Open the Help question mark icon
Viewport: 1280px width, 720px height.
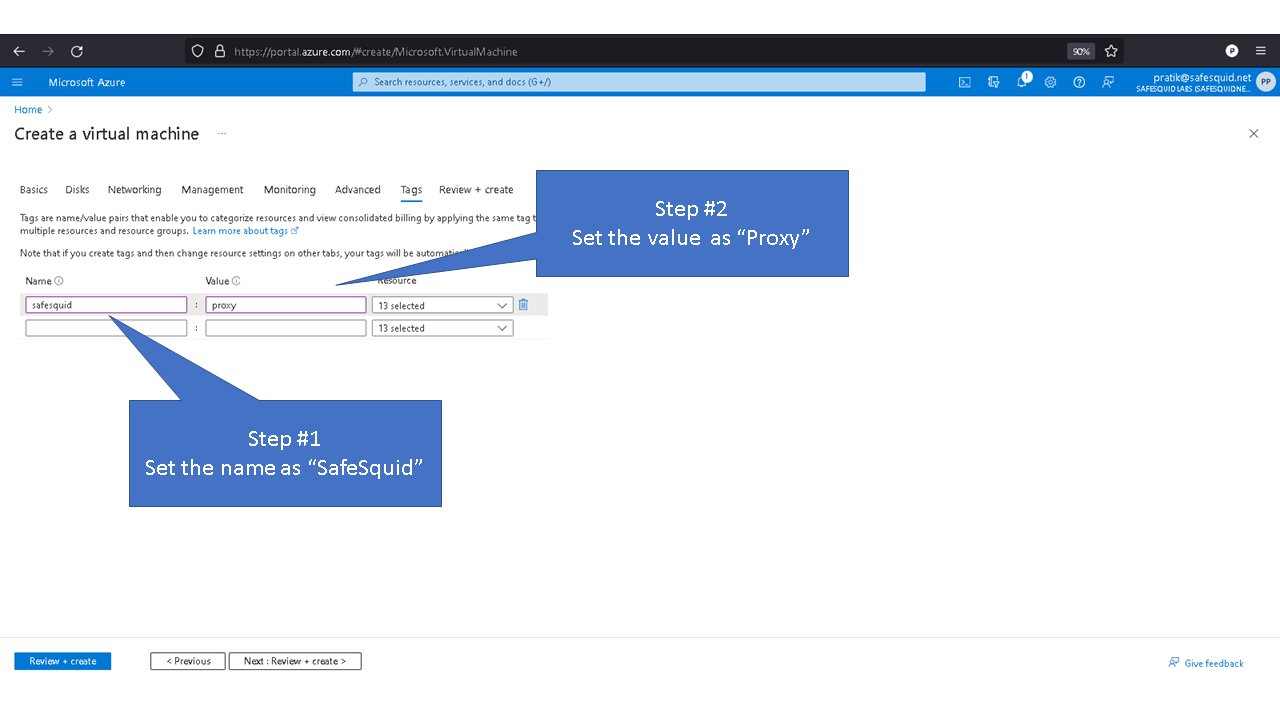tap(1079, 82)
